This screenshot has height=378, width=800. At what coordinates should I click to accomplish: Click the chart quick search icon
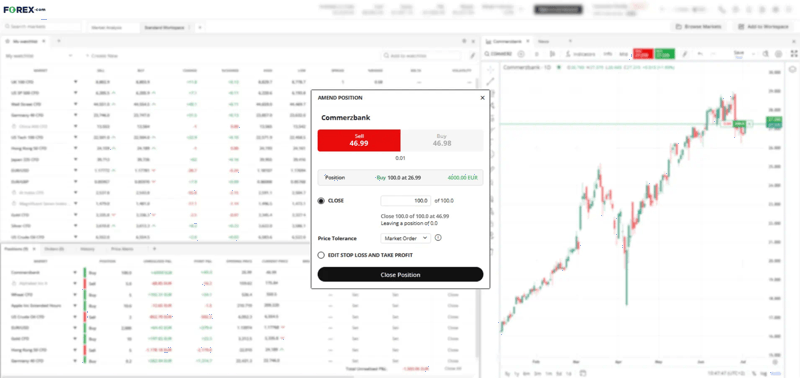[x=766, y=54]
